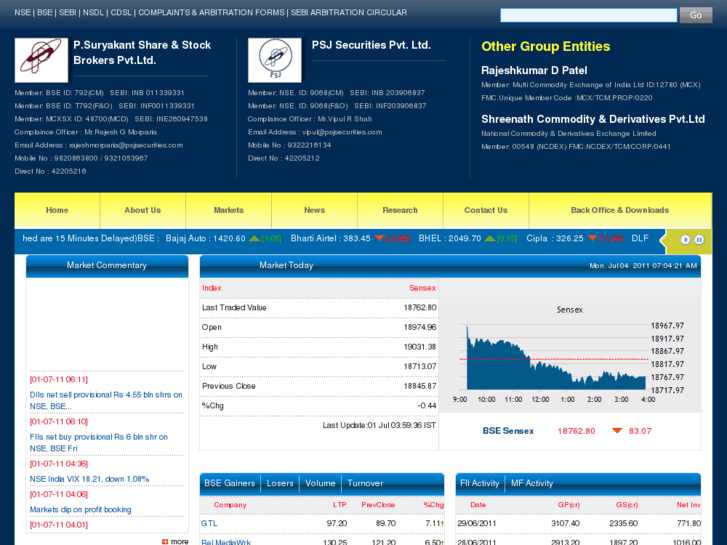Open Complaints & Arbitration Forms link
Image resolution: width=727 pixels, height=545 pixels.
coord(211,13)
